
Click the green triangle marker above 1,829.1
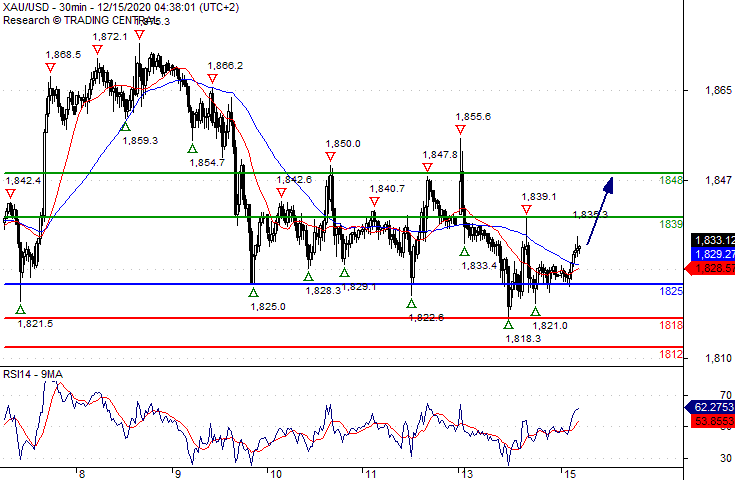click(345, 272)
